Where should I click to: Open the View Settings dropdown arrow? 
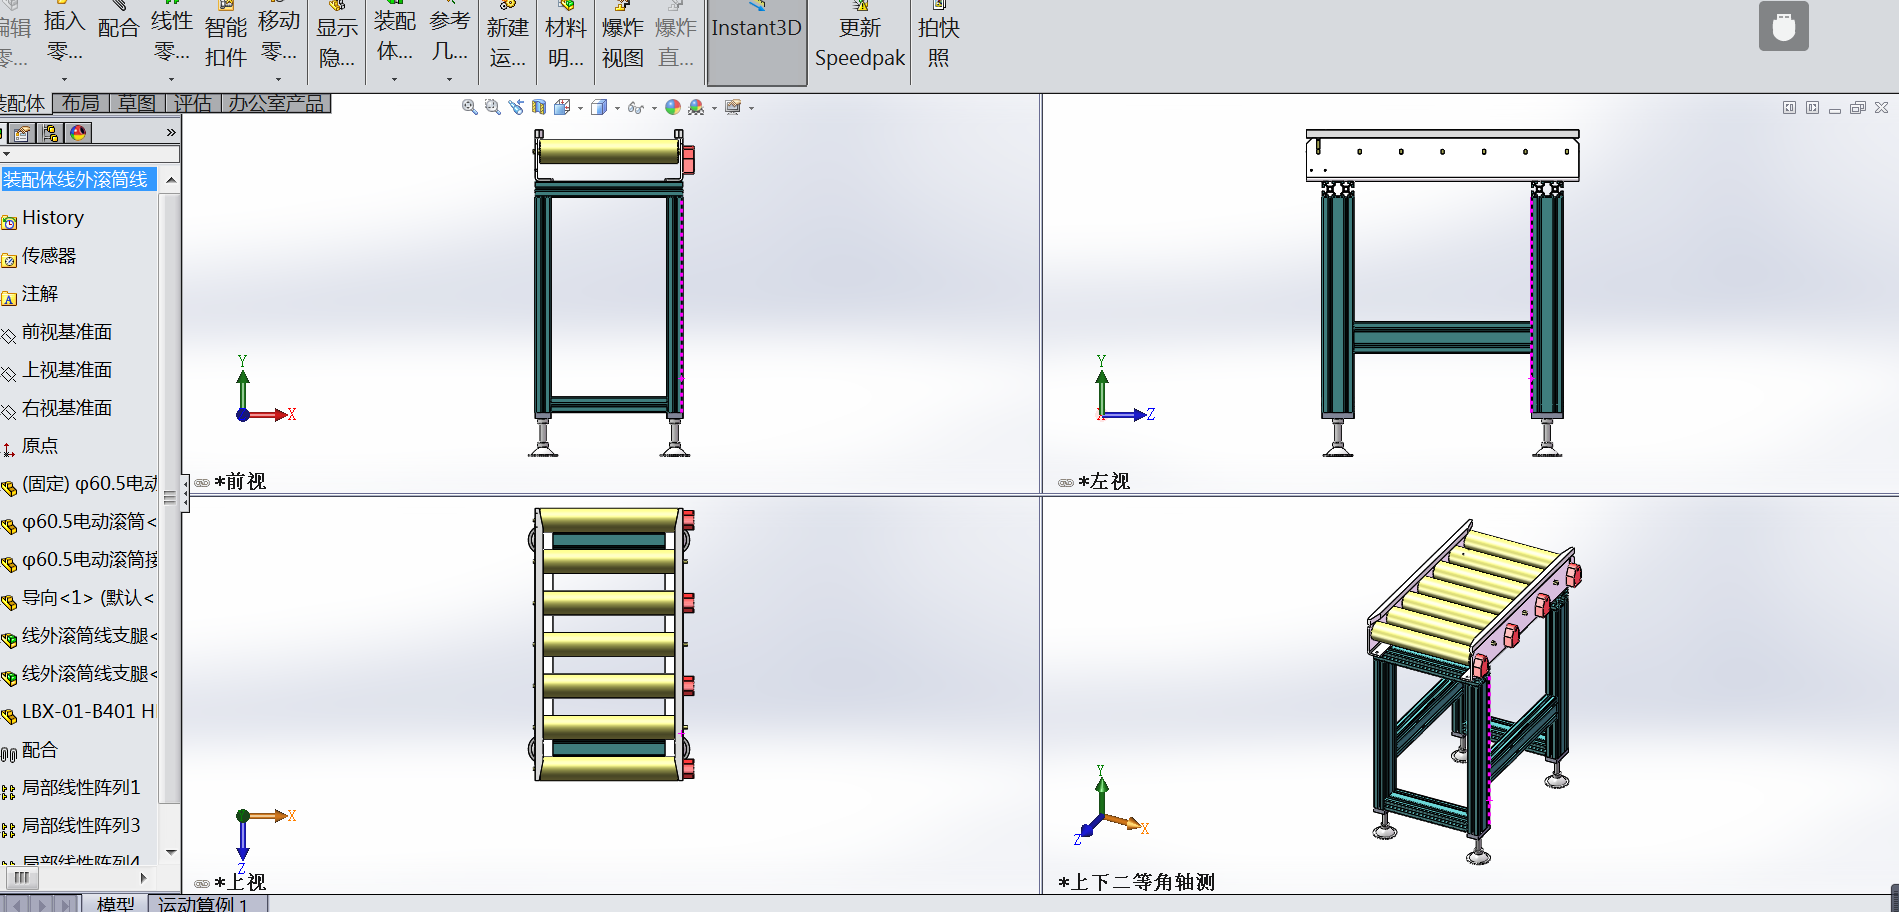[x=751, y=108]
